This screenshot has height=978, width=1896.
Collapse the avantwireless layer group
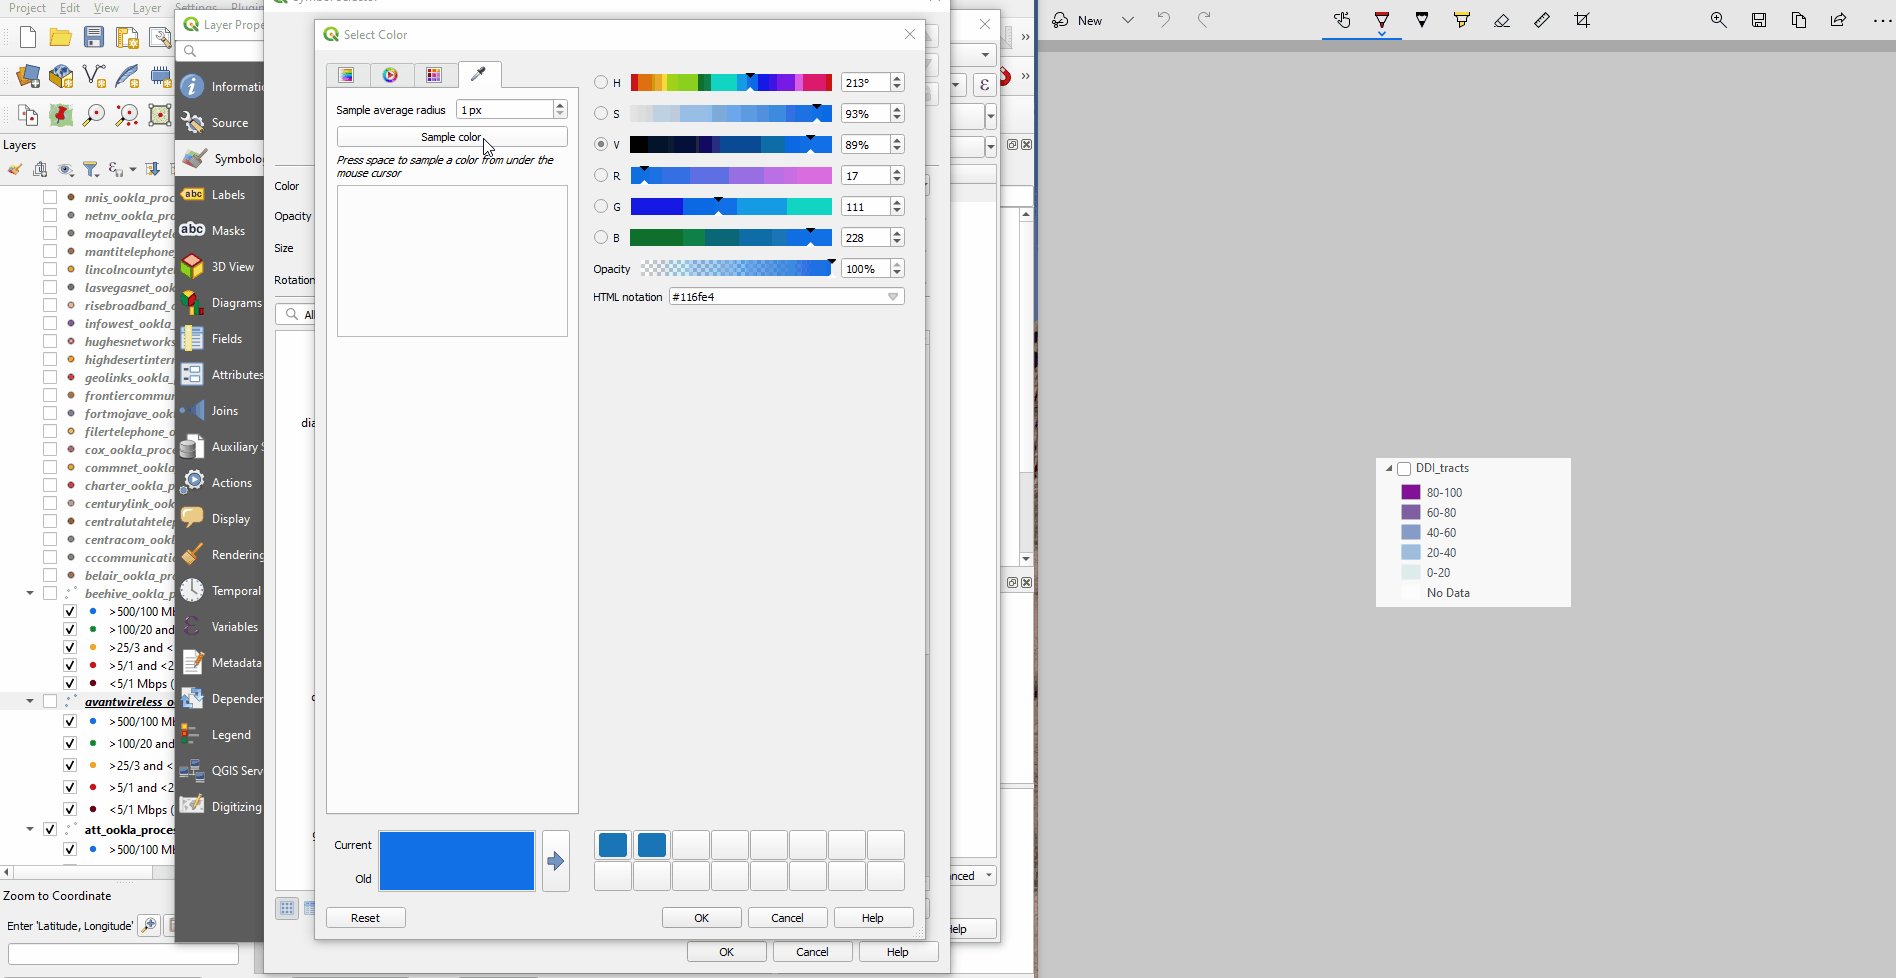(29, 700)
